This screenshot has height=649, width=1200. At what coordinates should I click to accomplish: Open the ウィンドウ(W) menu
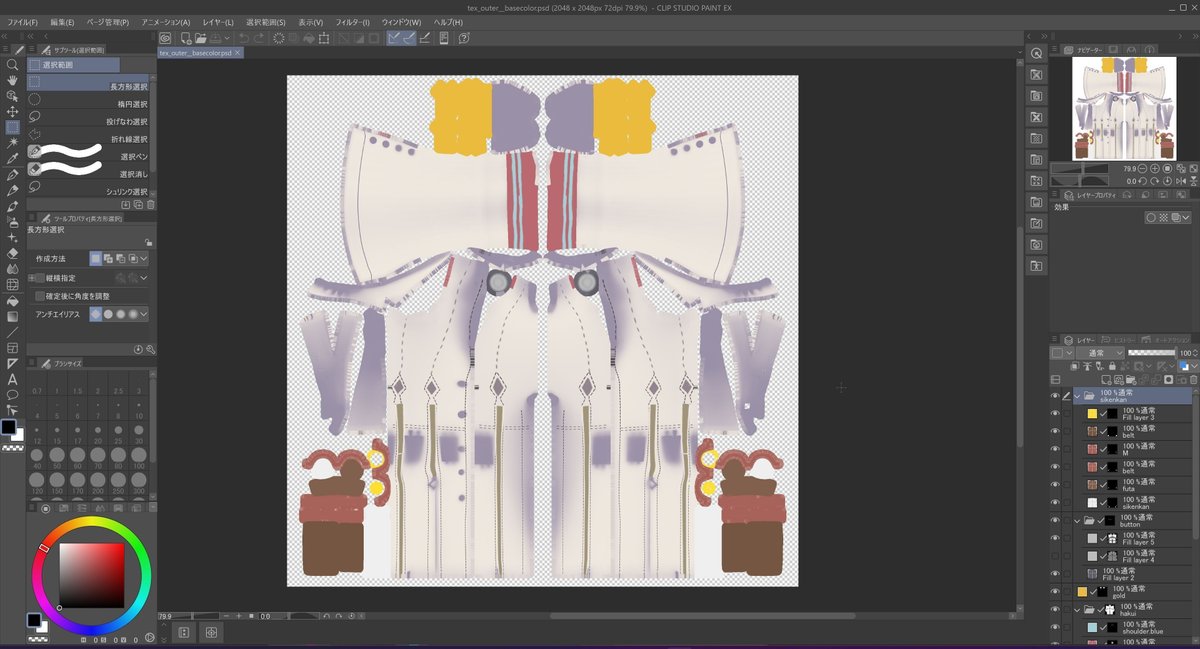tap(401, 22)
